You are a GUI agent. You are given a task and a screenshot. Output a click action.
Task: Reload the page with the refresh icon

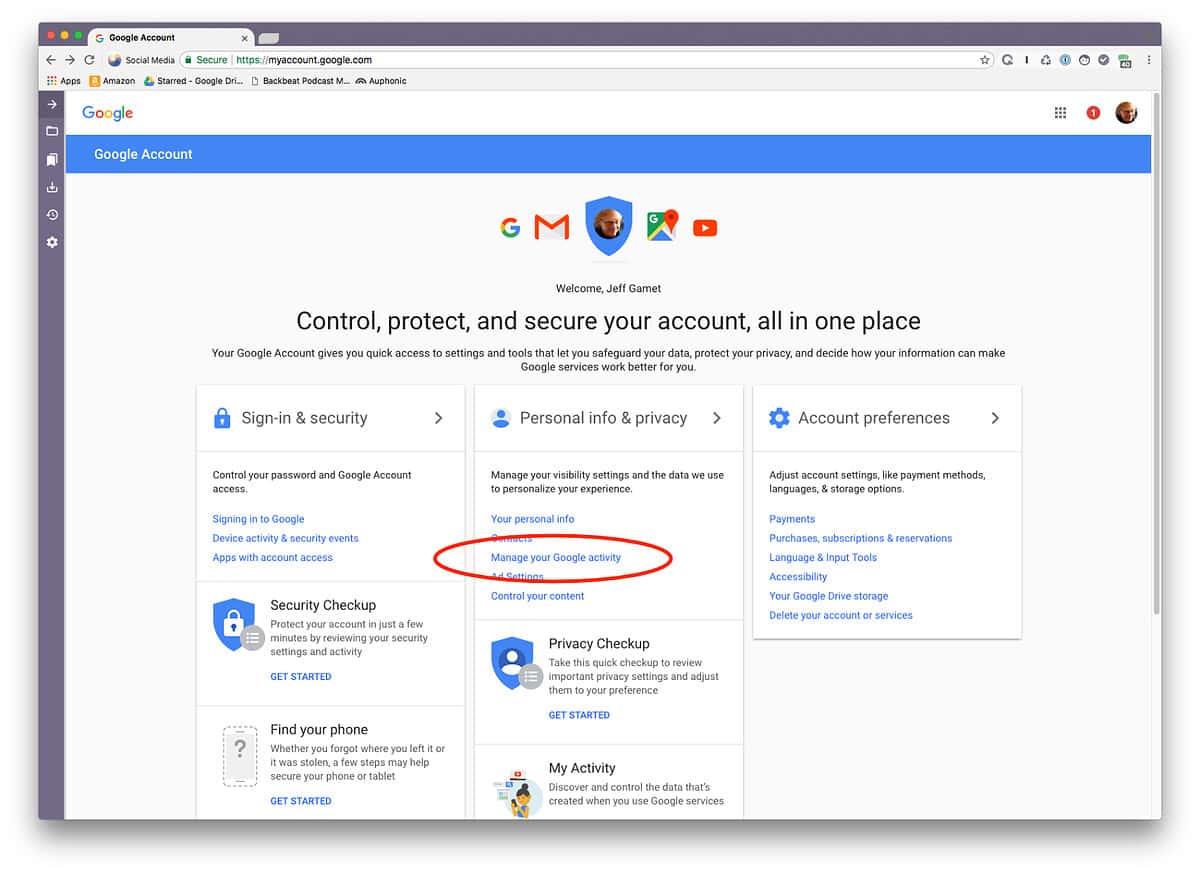click(89, 60)
